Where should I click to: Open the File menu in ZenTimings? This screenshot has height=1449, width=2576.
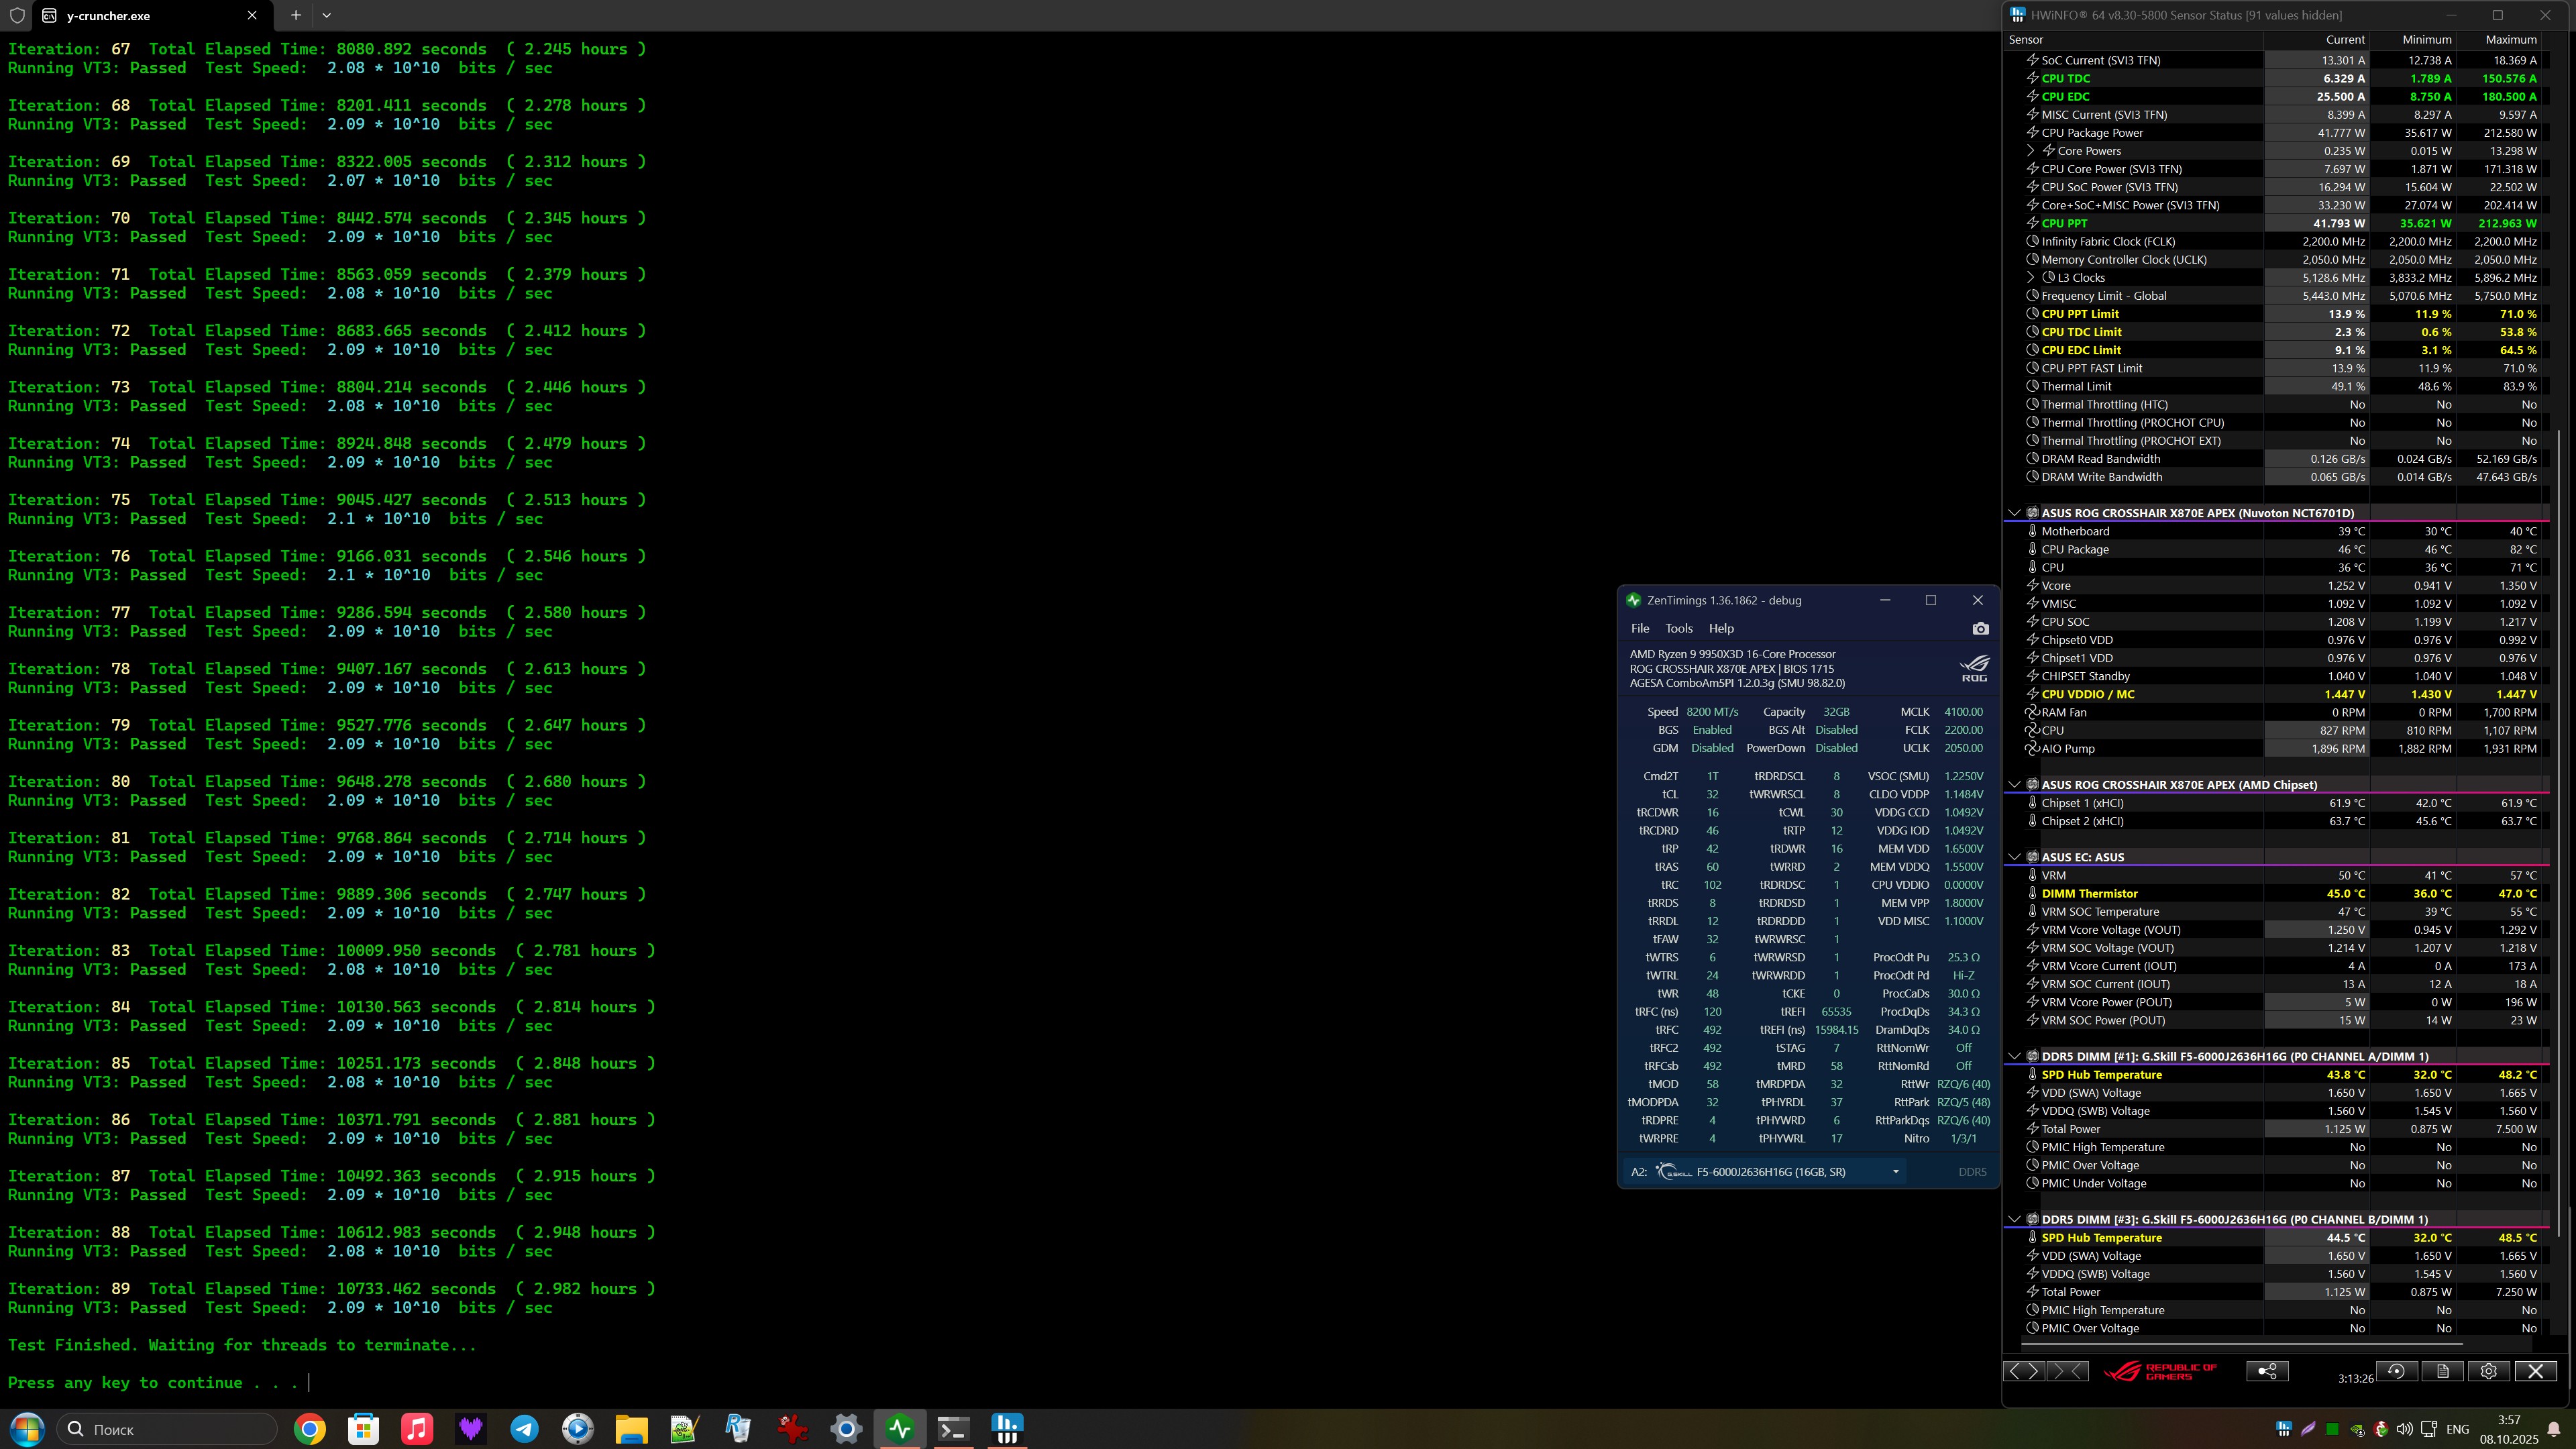(x=1640, y=629)
